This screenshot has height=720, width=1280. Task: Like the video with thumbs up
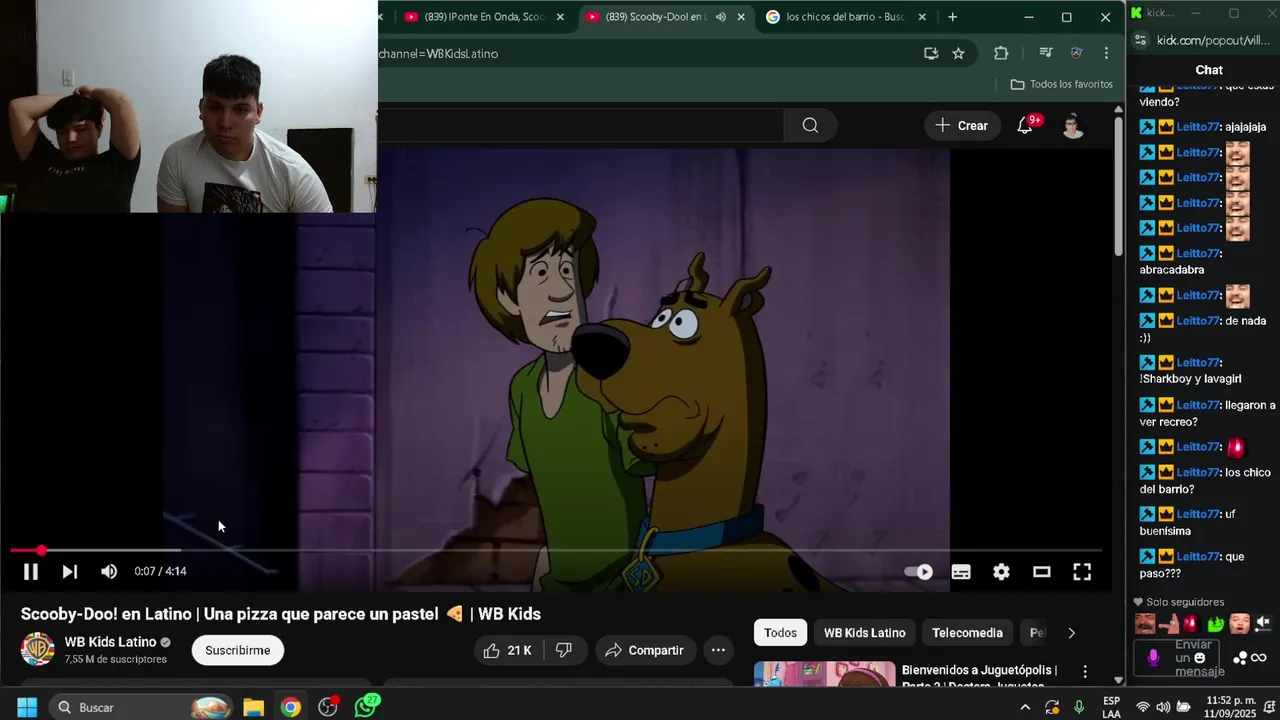point(509,650)
